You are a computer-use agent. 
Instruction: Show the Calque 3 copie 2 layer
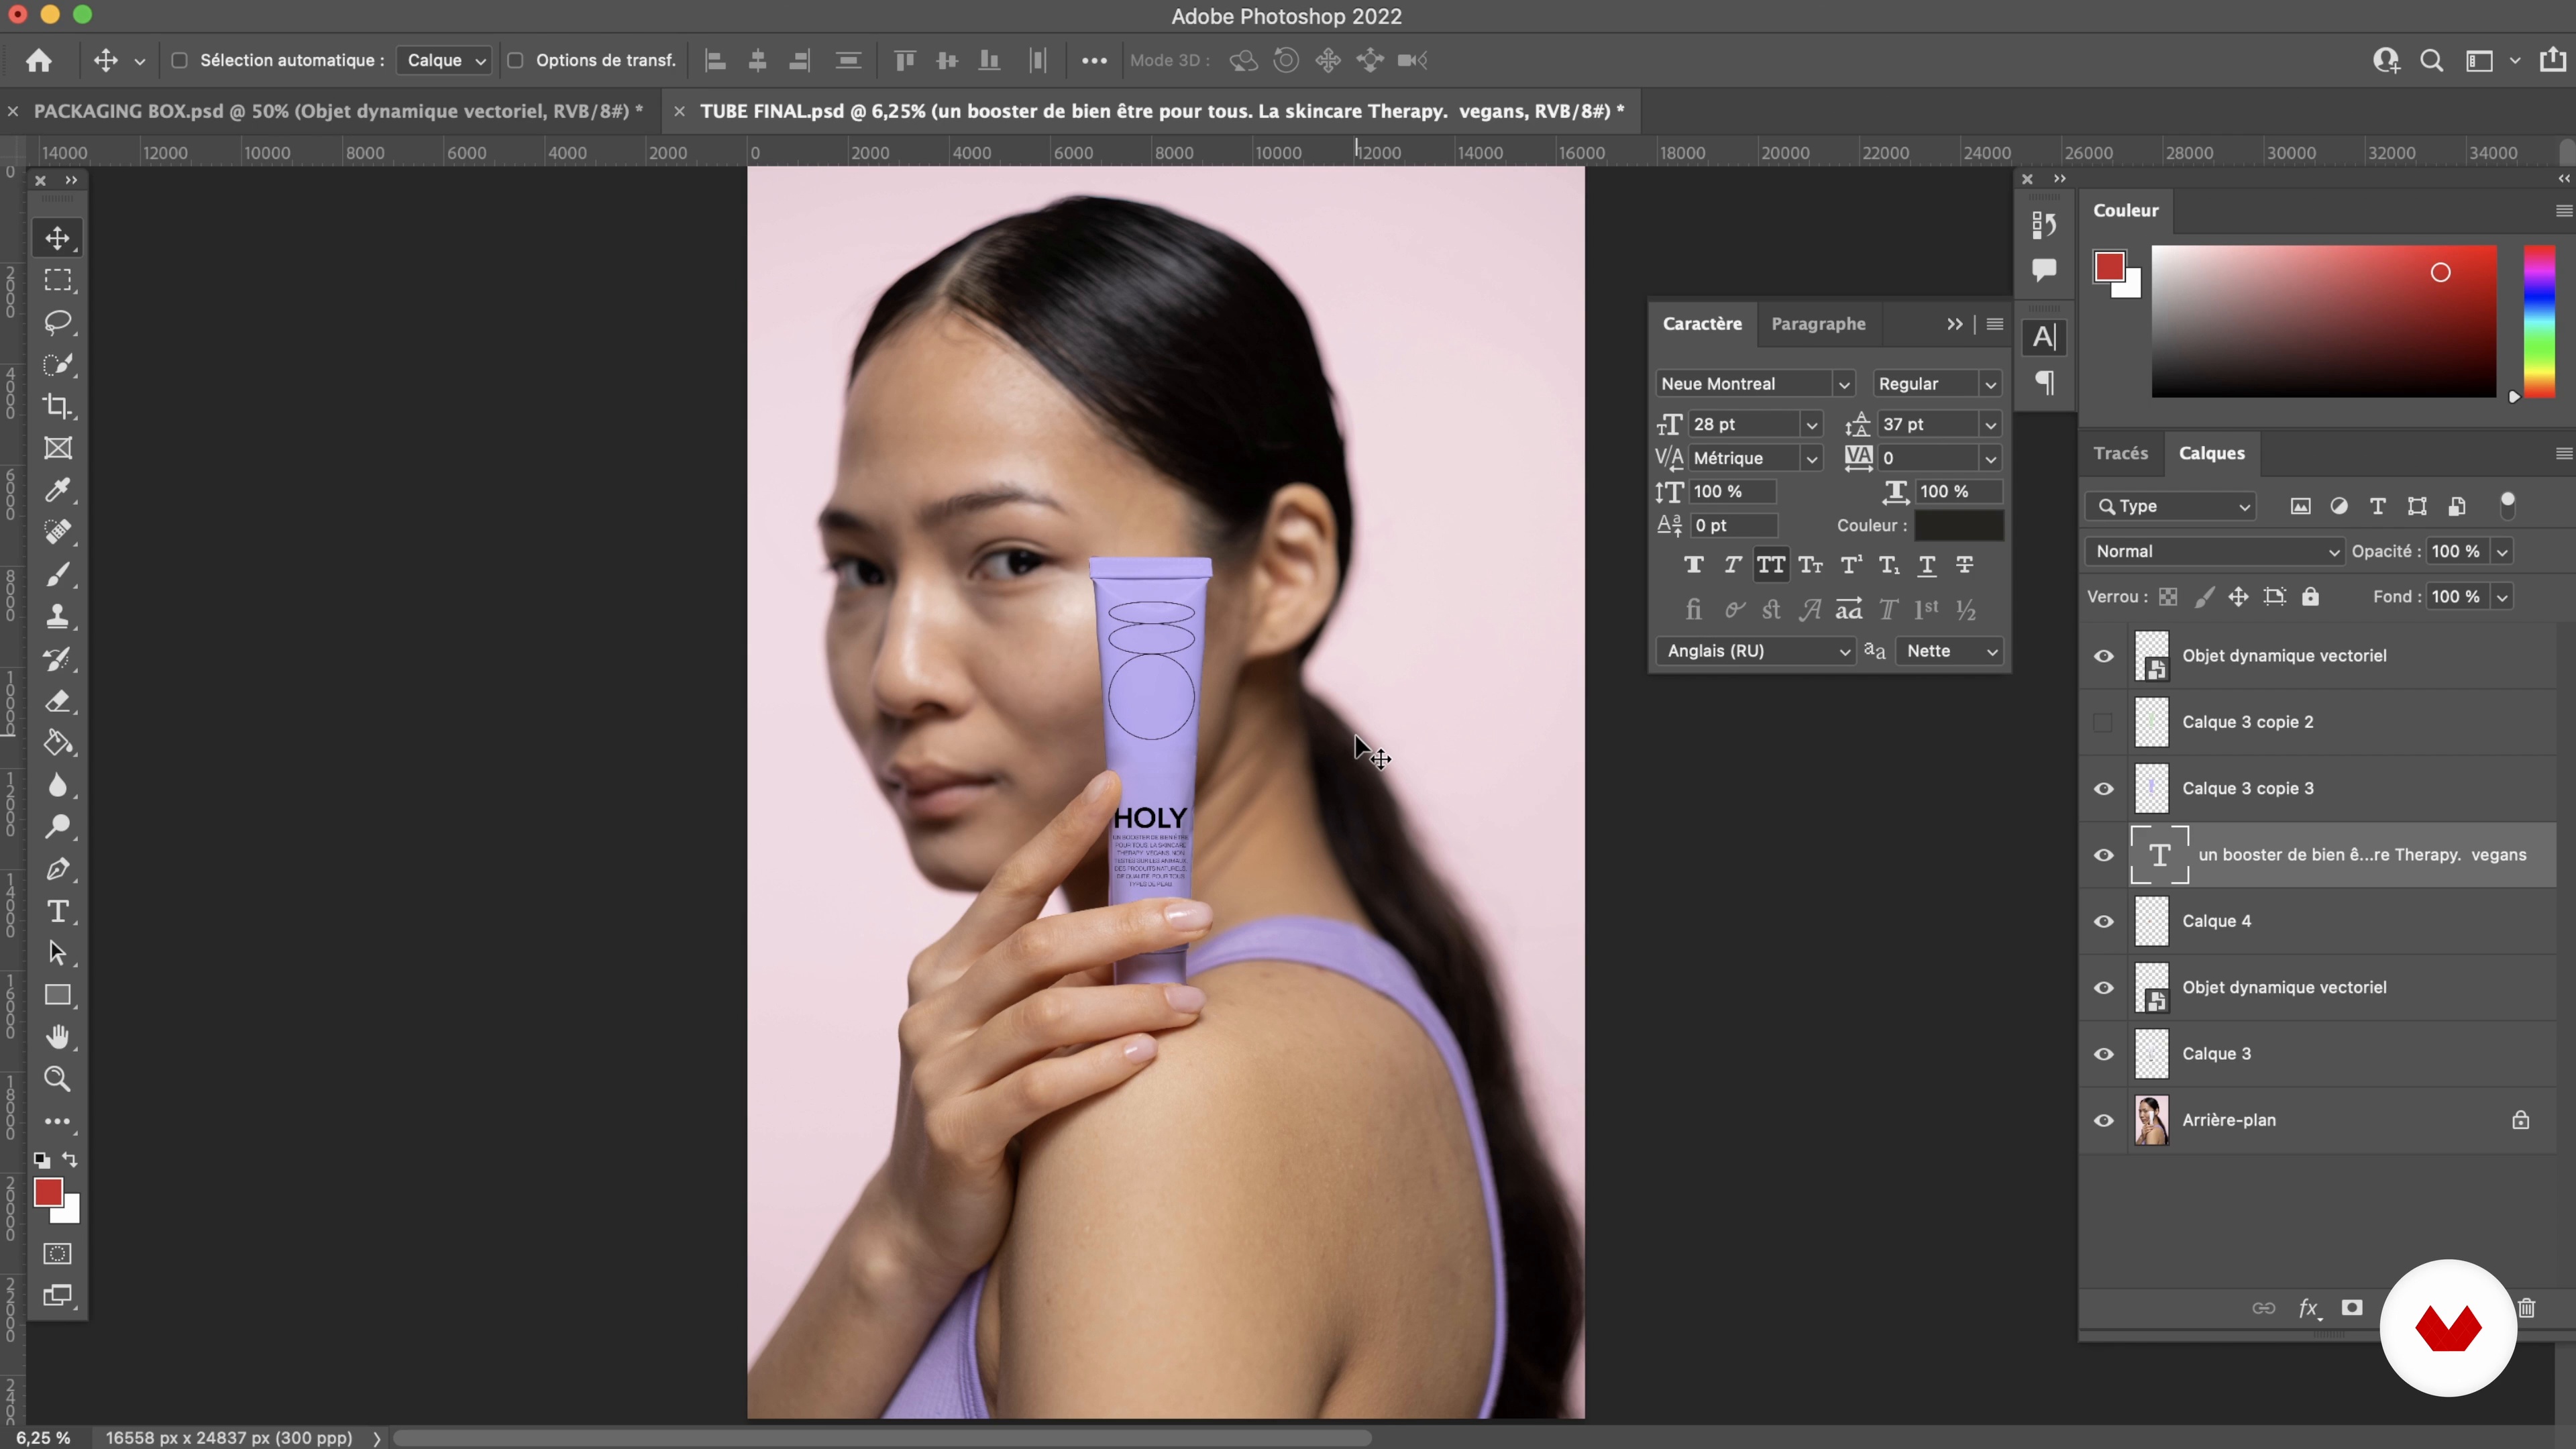(2103, 722)
